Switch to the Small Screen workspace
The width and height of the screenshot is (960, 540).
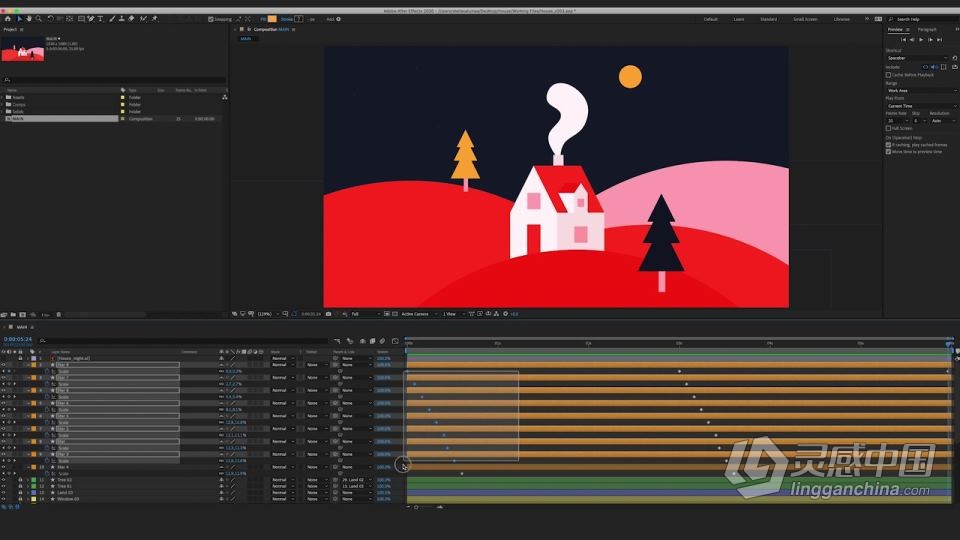coord(805,19)
